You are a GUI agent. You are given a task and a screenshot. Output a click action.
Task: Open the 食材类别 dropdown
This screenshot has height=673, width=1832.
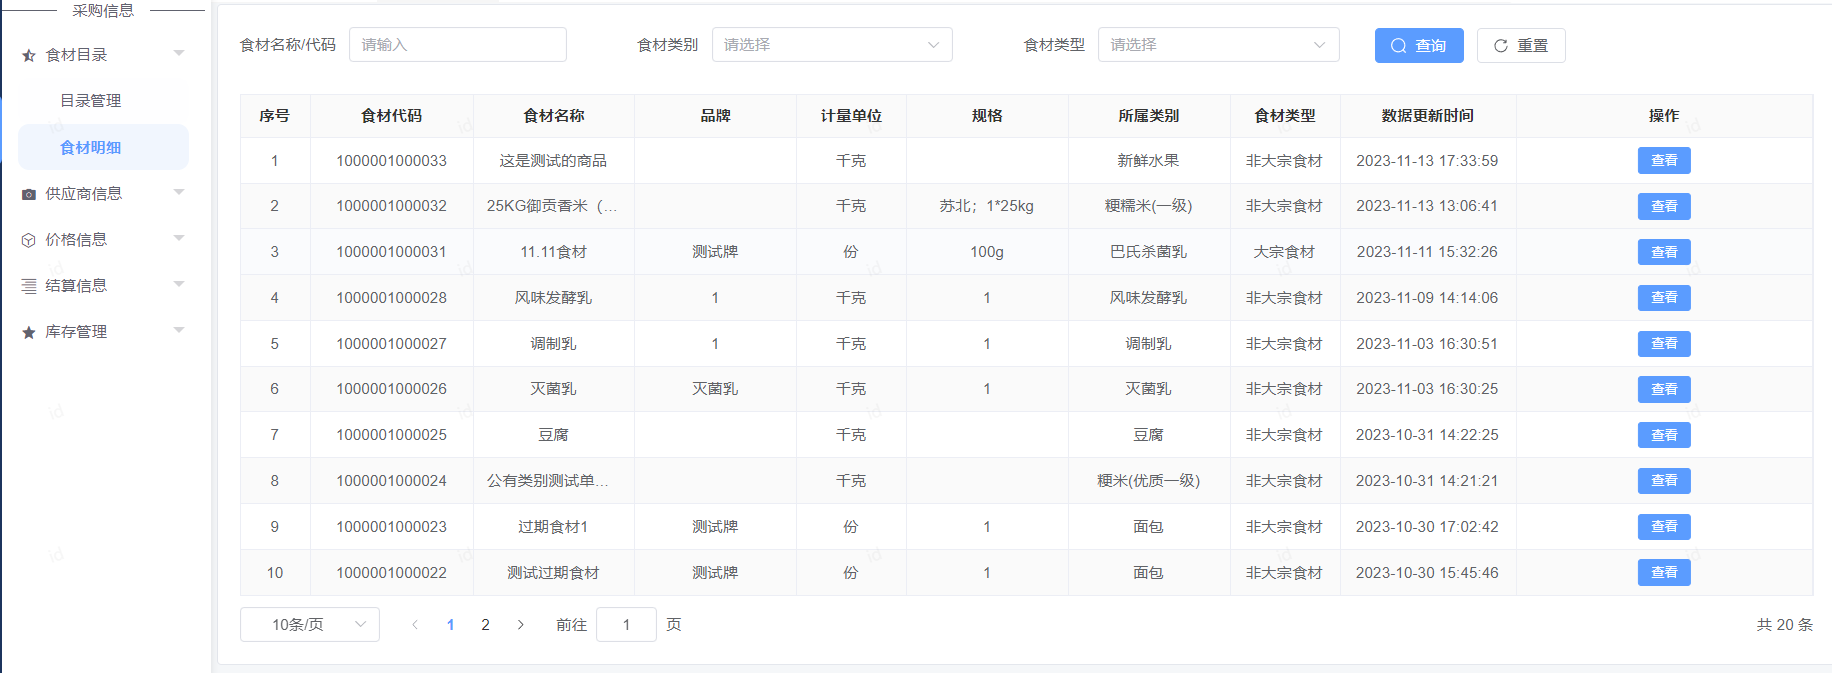click(x=832, y=45)
